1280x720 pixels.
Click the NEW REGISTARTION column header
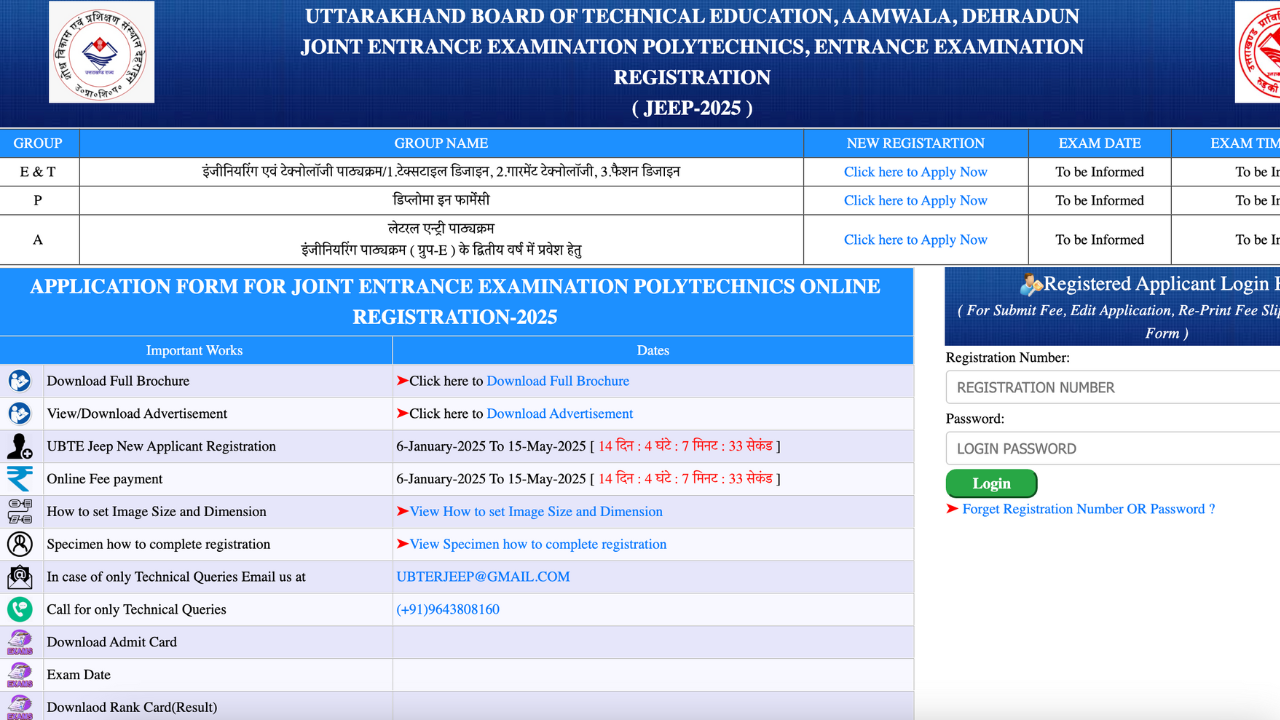pyautogui.click(x=916, y=143)
